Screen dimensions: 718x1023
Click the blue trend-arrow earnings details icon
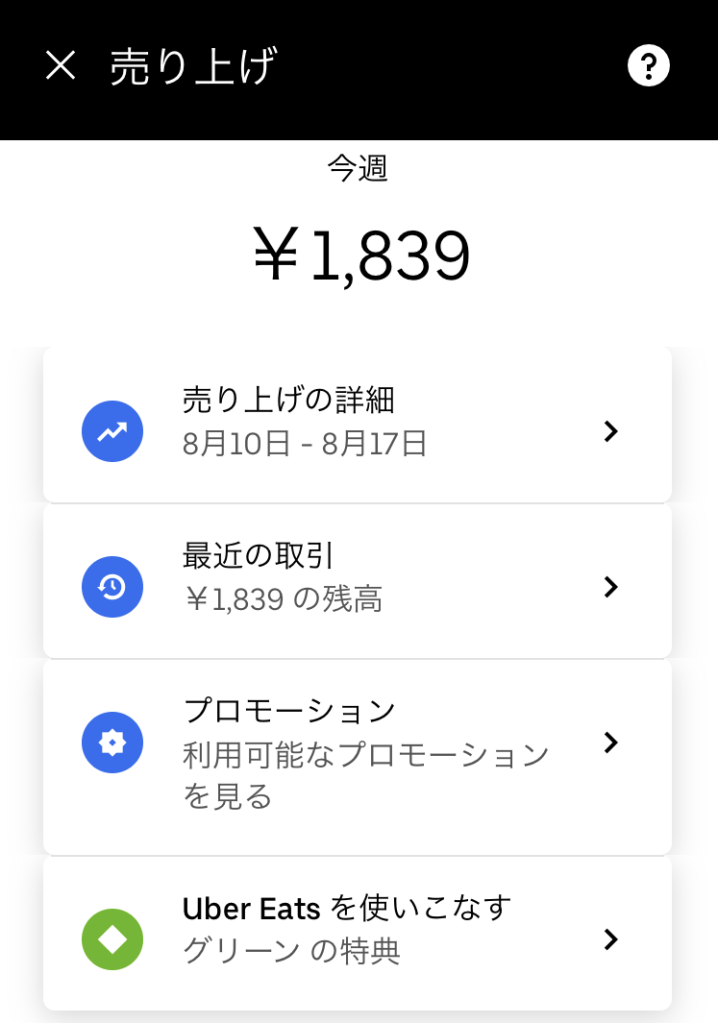pos(112,431)
